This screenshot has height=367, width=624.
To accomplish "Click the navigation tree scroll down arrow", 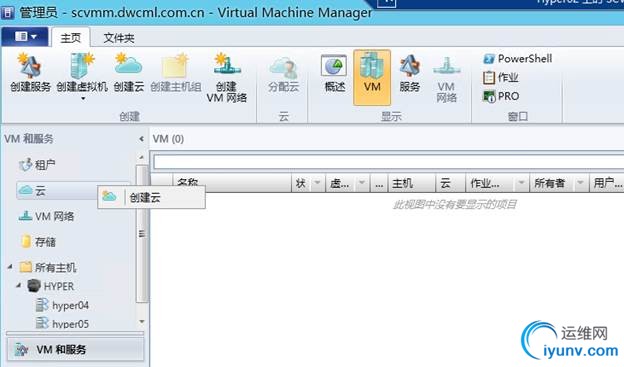I will point(141,321).
